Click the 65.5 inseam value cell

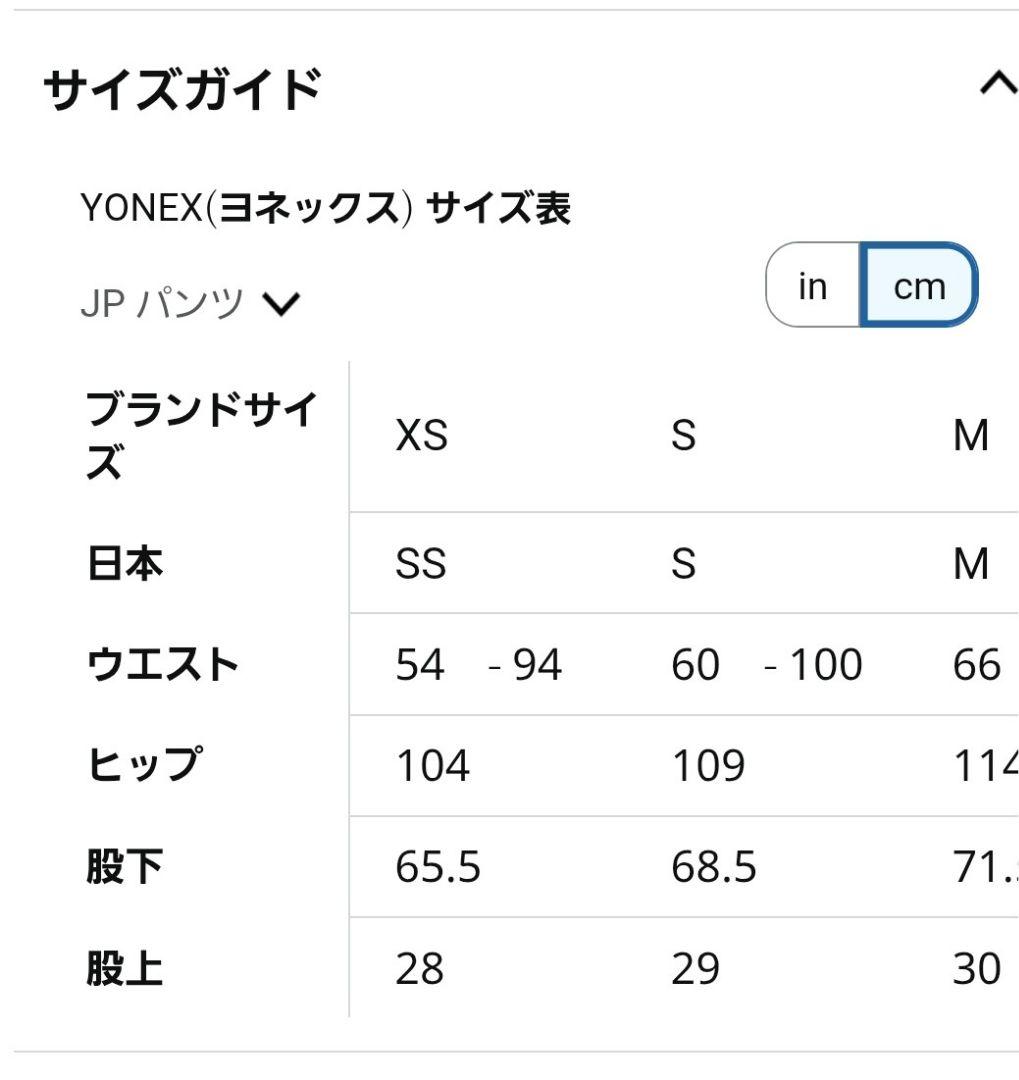pyautogui.click(x=437, y=866)
